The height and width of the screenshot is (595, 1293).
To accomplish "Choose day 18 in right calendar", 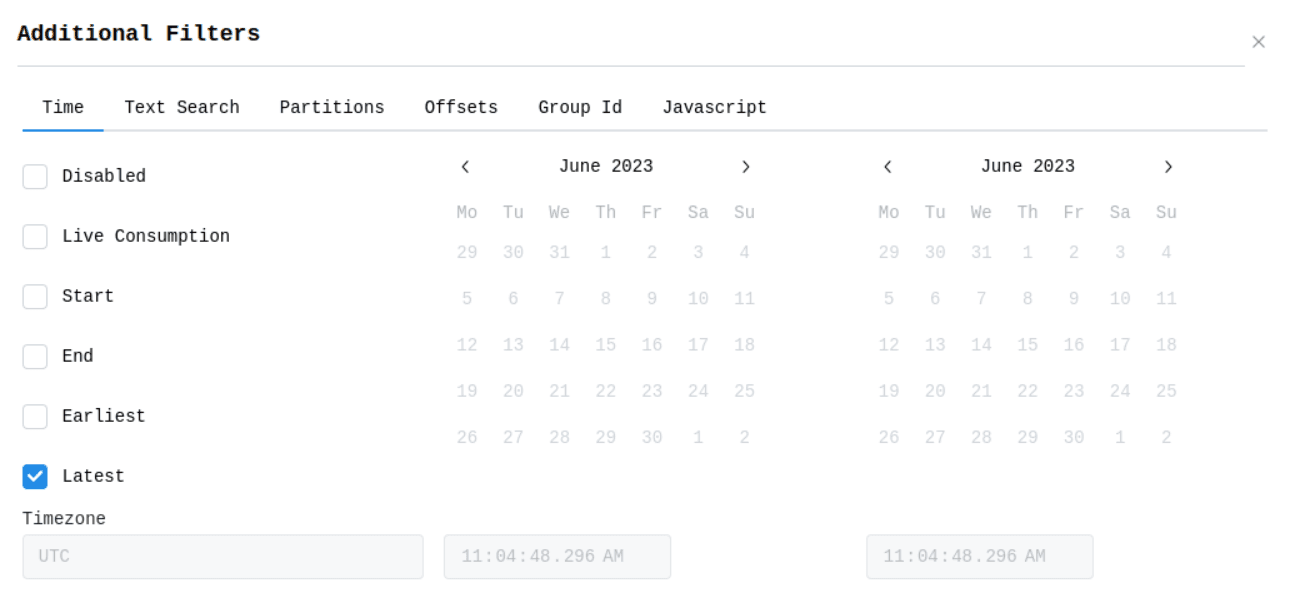I will [x=1166, y=345].
